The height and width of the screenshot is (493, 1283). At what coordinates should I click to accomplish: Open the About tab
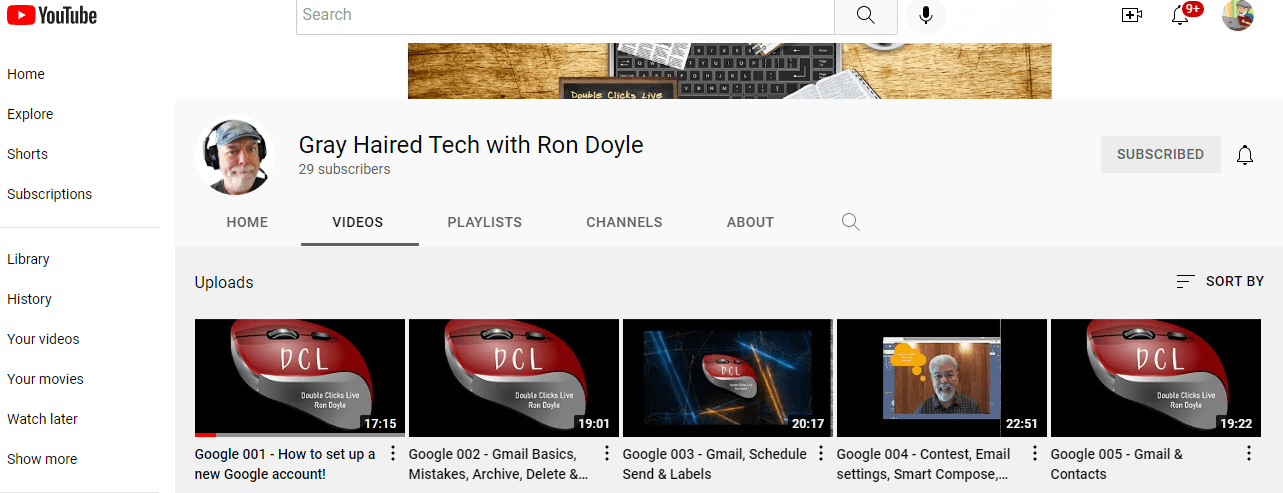[x=751, y=222]
